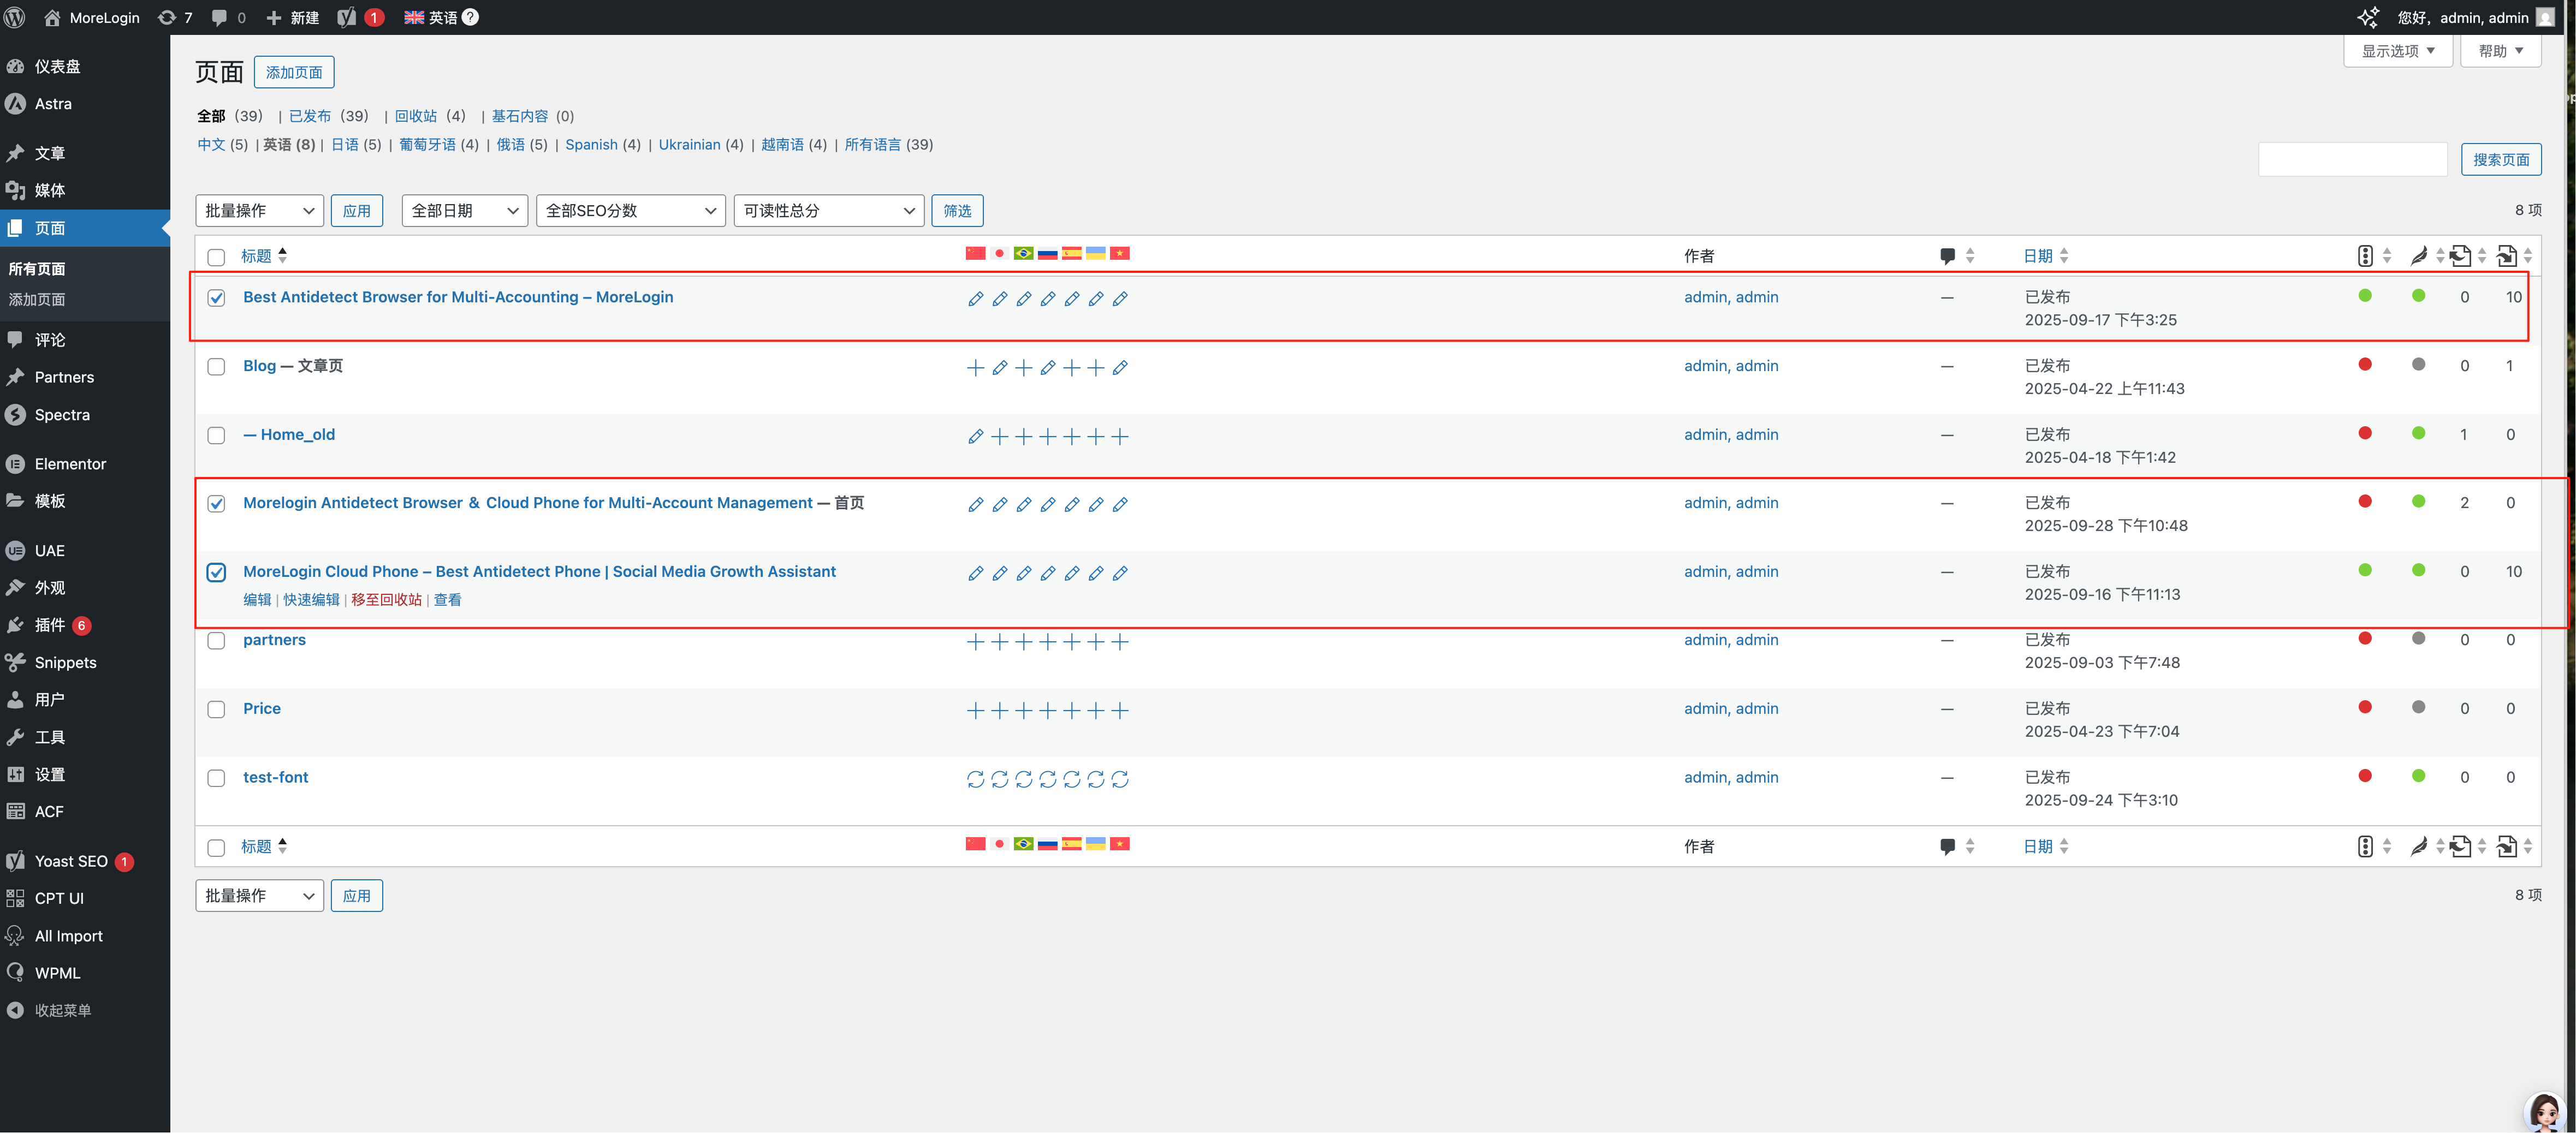Open the Elementor sidebar menu
The height and width of the screenshot is (1133, 2576).
click(x=70, y=464)
